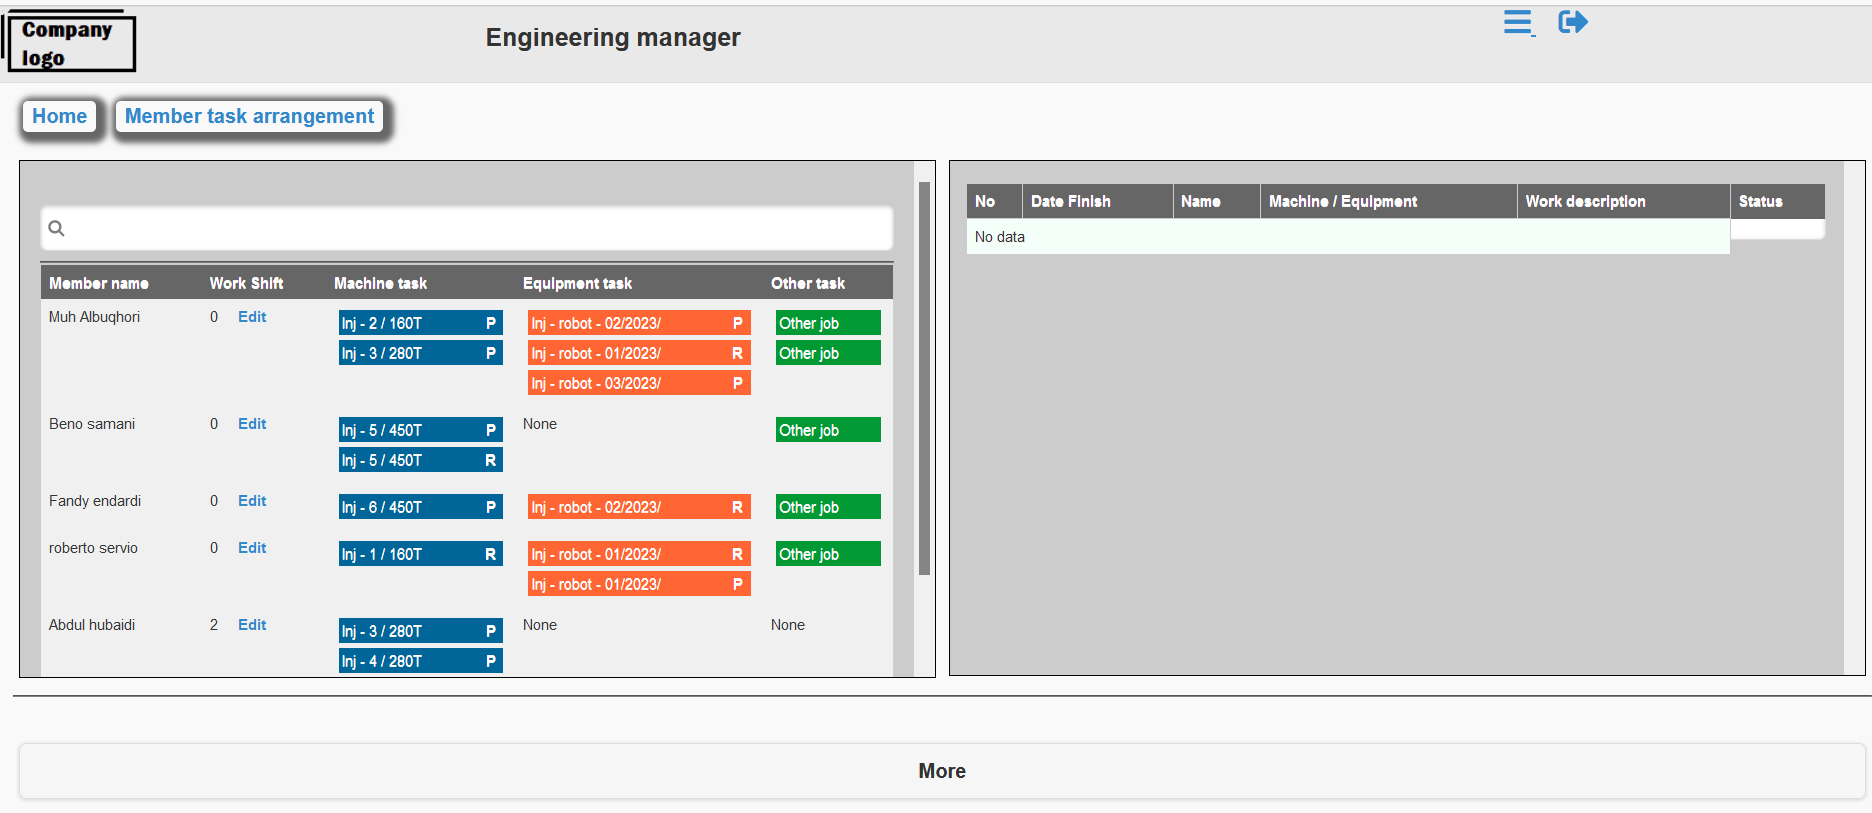The image size is (1872, 813).
Task: Click the More button
Action: tap(941, 771)
